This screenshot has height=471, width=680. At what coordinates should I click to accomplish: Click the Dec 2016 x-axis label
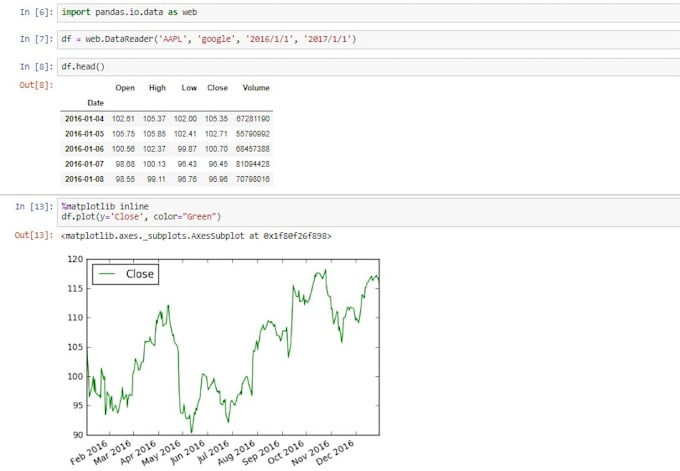(335, 453)
